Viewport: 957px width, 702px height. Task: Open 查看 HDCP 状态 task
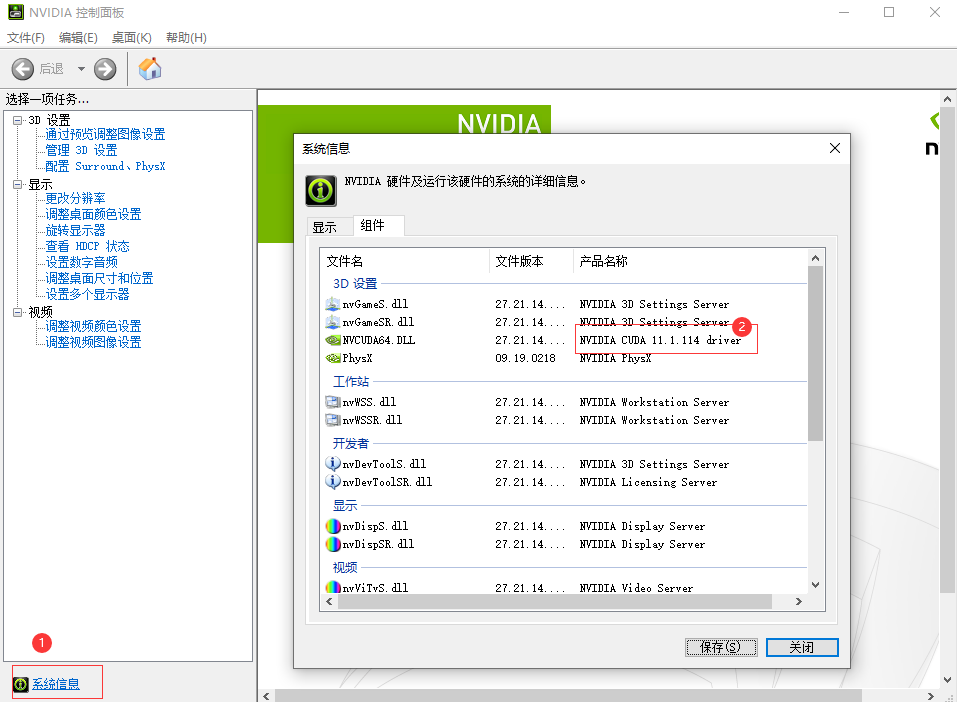[x=87, y=246]
